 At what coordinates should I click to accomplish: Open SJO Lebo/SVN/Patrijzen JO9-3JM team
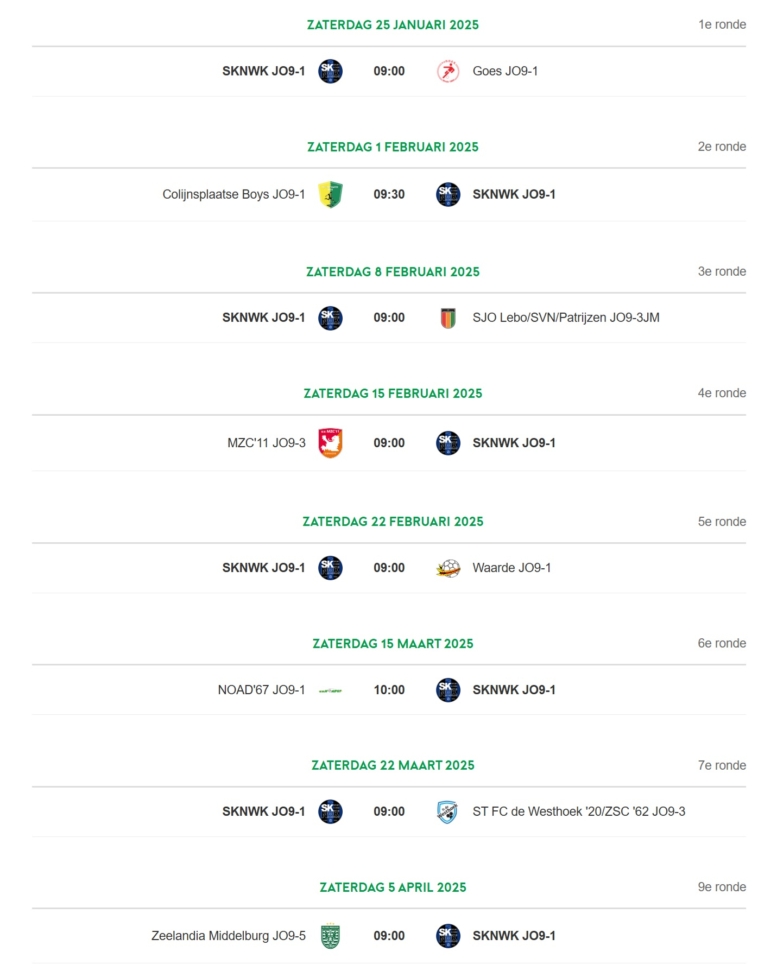coord(566,318)
